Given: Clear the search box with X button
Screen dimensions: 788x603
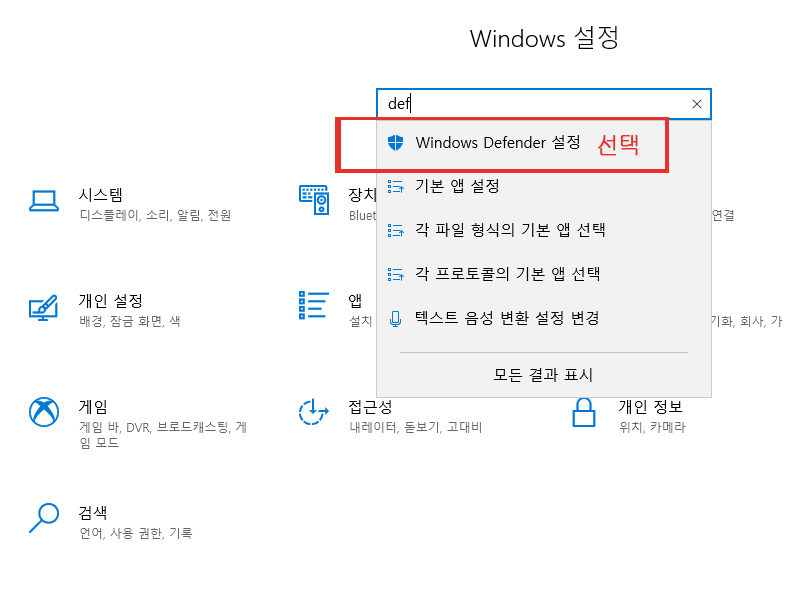Looking at the screenshot, I should coord(697,104).
